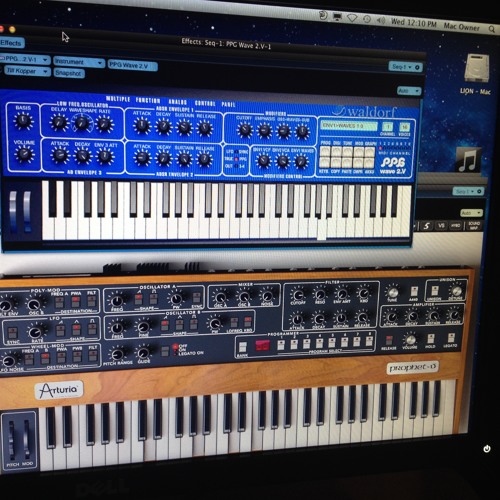Click ADSR Envelope 2 RELEASE knob
The height and width of the screenshot is (500, 500).
[205, 160]
